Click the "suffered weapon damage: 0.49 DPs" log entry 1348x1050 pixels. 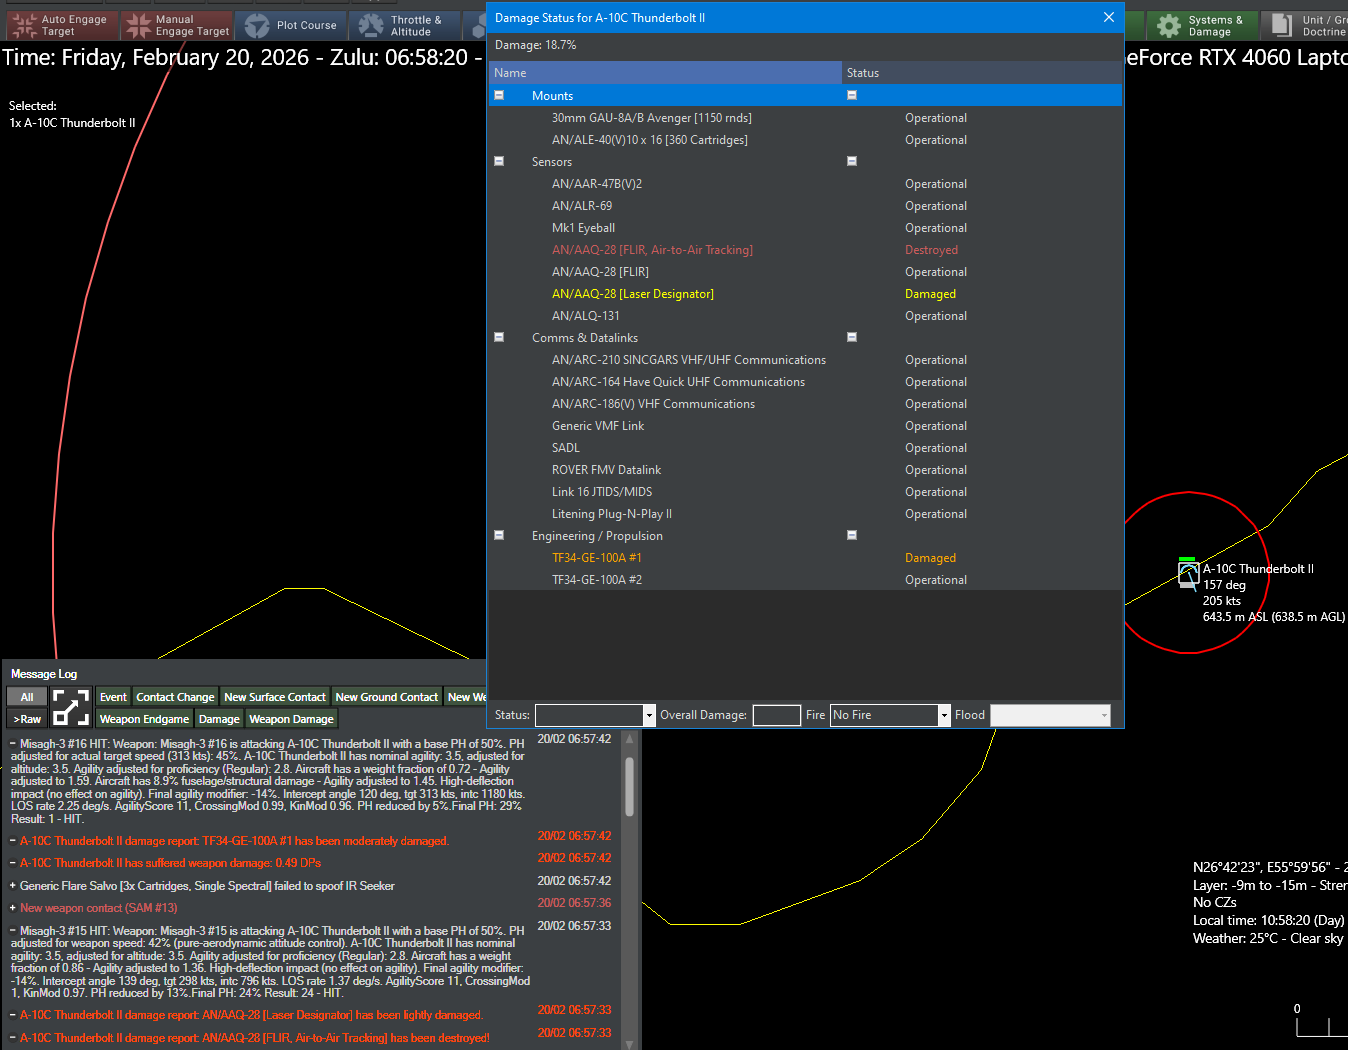[170, 863]
